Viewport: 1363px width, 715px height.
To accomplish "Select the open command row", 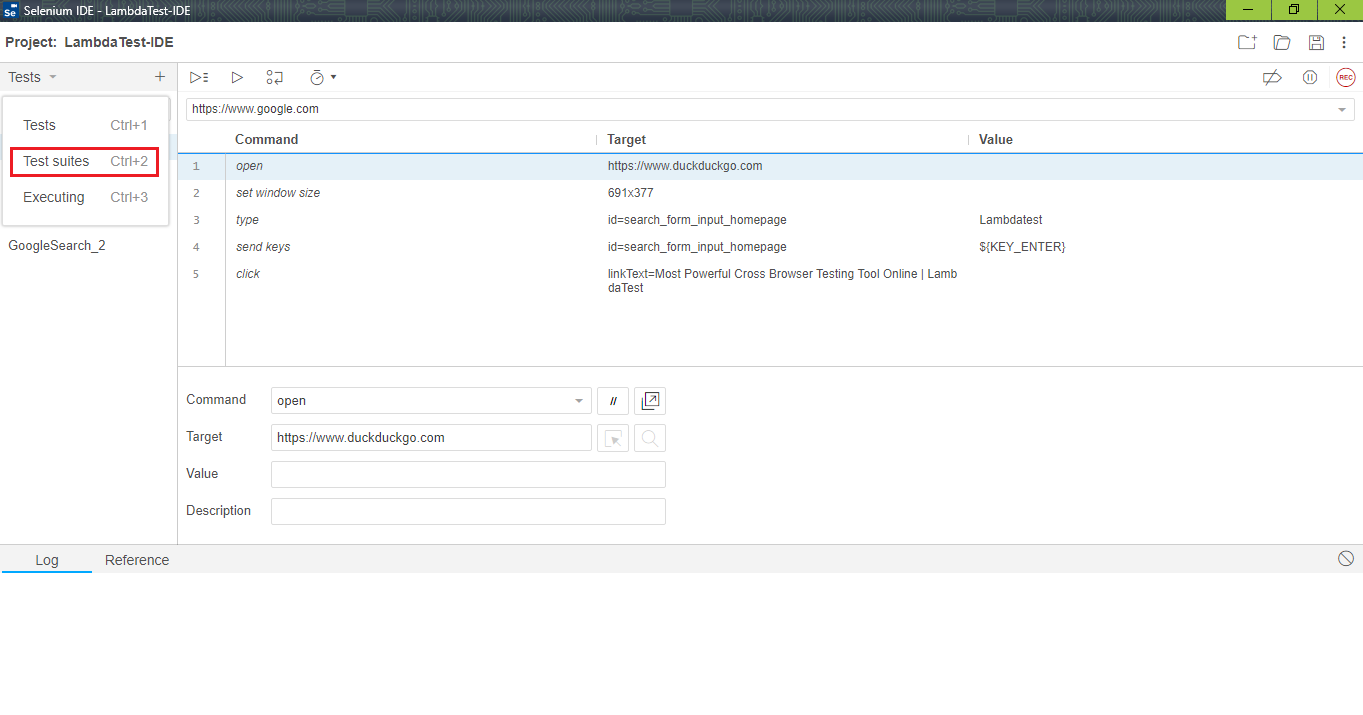I will pyautogui.click(x=770, y=166).
